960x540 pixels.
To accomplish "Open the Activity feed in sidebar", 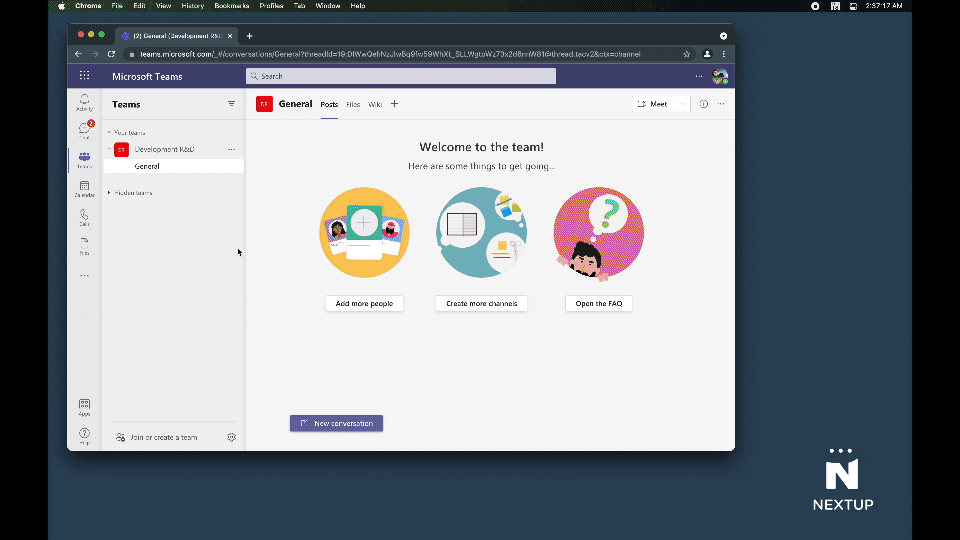I will (x=84, y=102).
